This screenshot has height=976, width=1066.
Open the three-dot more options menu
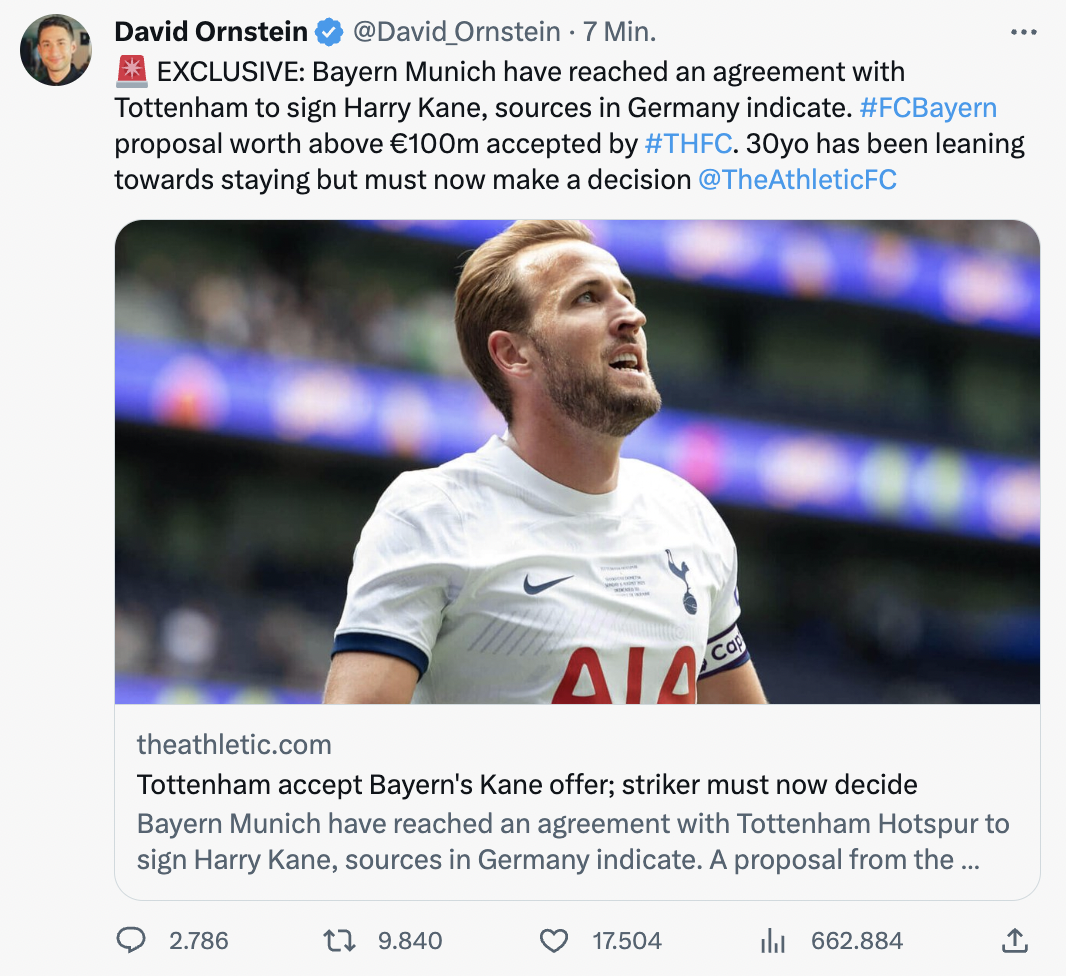pyautogui.click(x=1023, y=32)
